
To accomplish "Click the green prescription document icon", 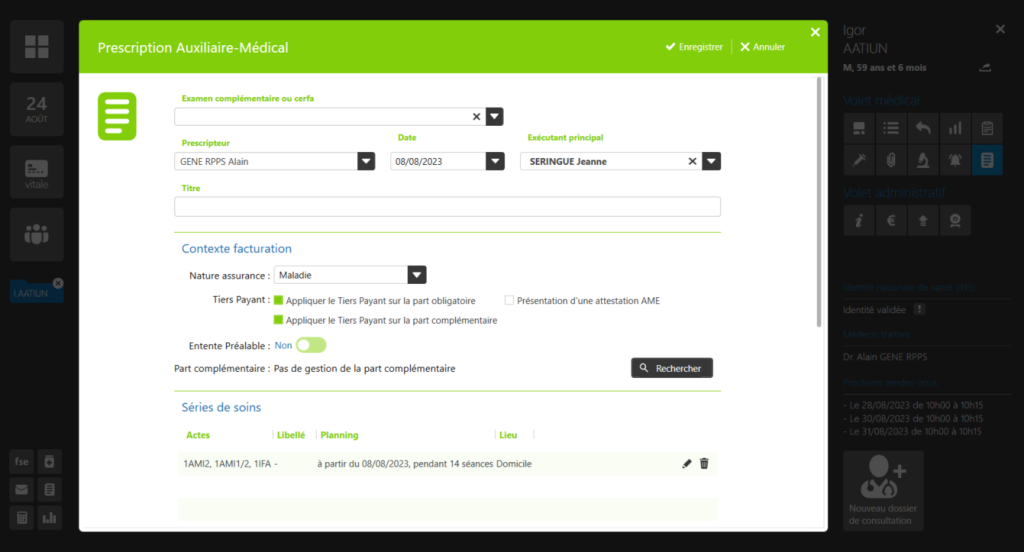I will tap(117, 116).
